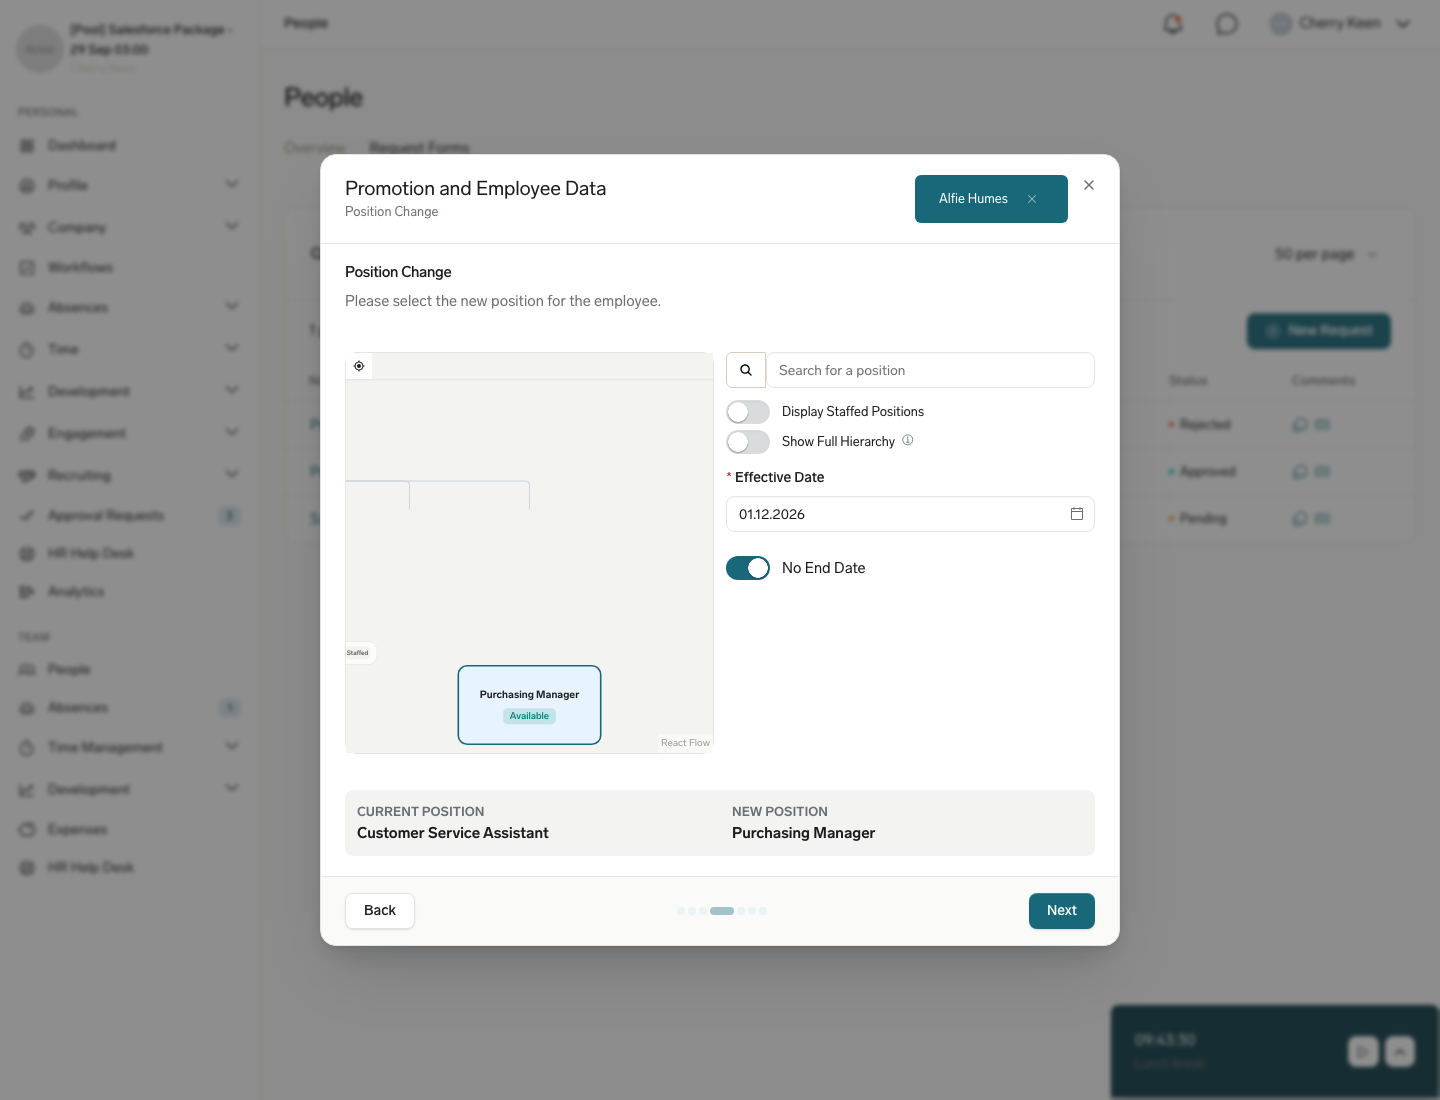Click the chevron-up button in the timer widget

(x=1400, y=1051)
